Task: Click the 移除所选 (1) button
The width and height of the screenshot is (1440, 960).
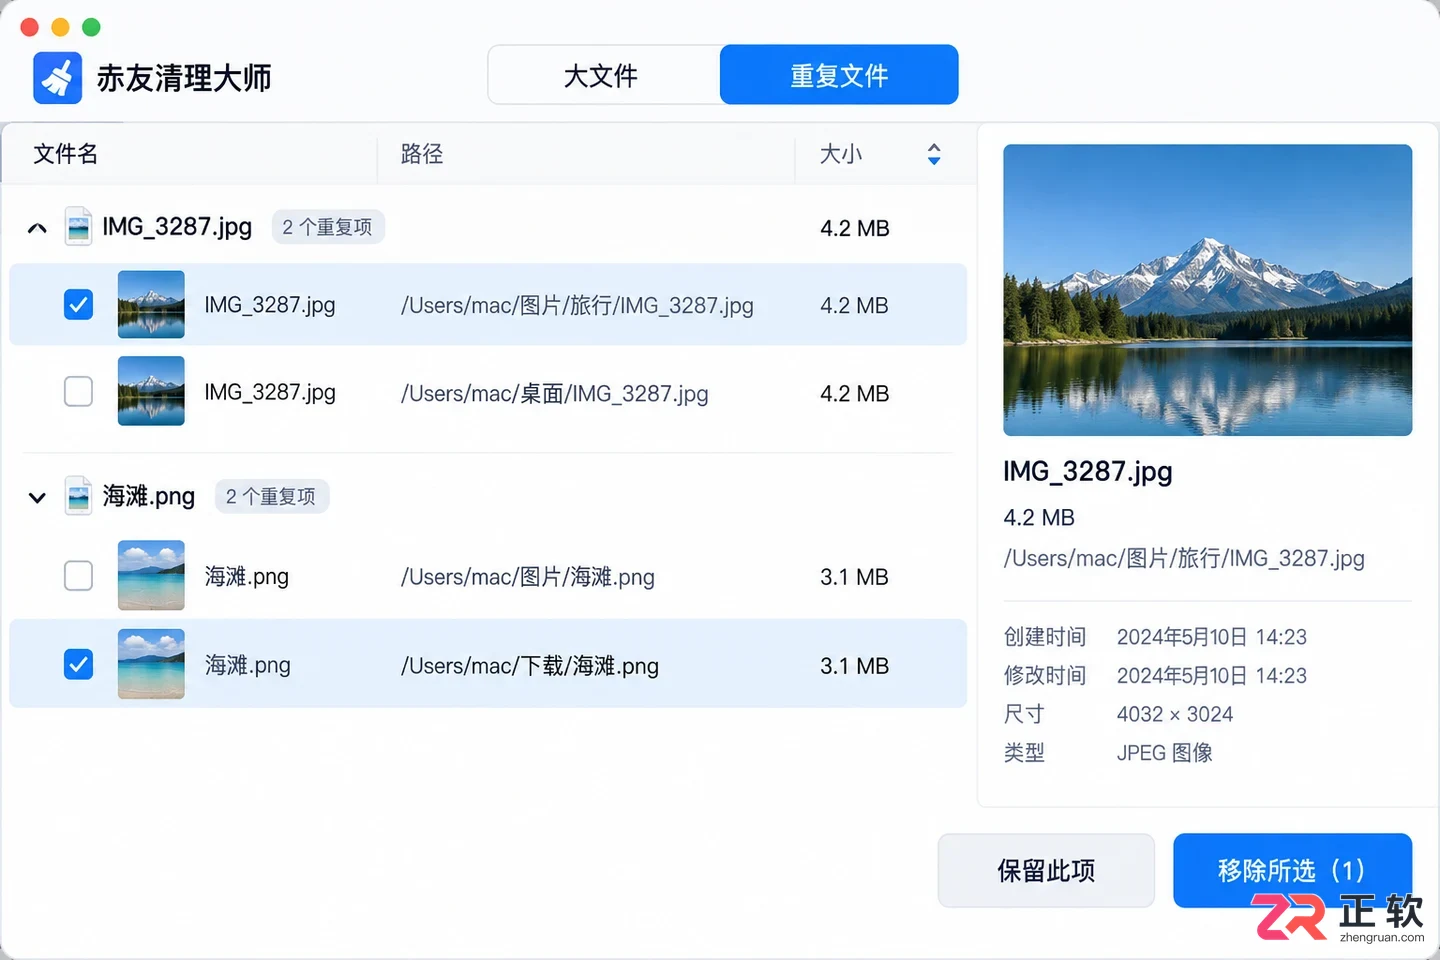Action: [x=1292, y=871]
